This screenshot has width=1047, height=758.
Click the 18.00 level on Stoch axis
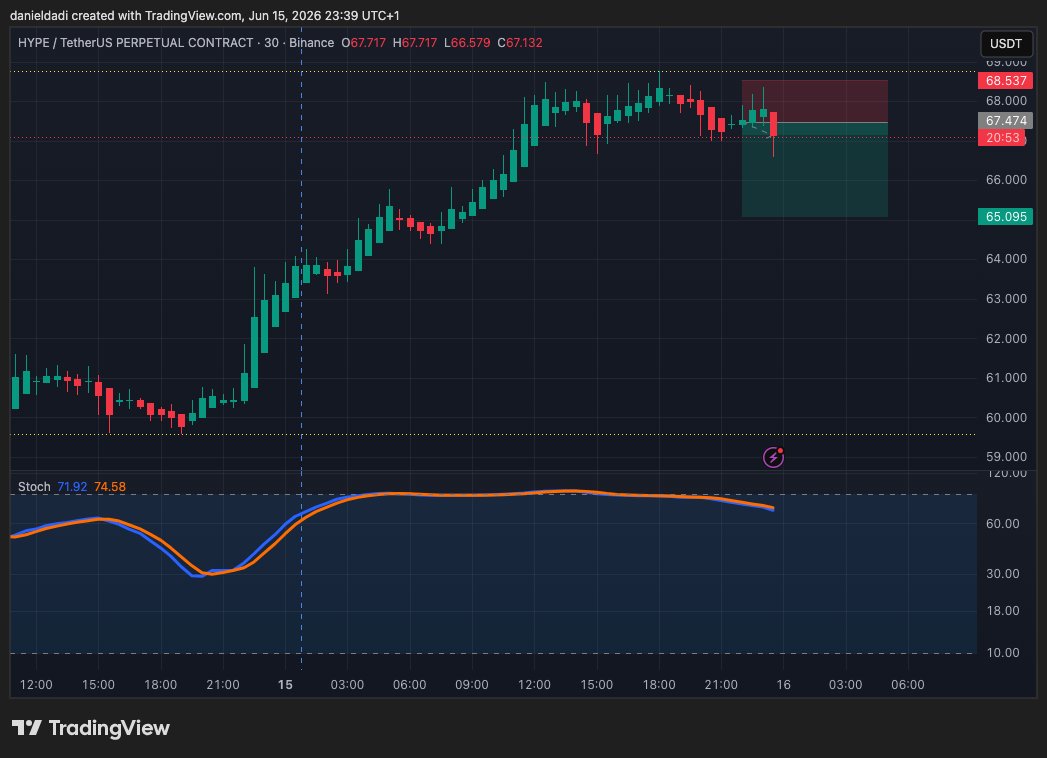pyautogui.click(x=1002, y=610)
